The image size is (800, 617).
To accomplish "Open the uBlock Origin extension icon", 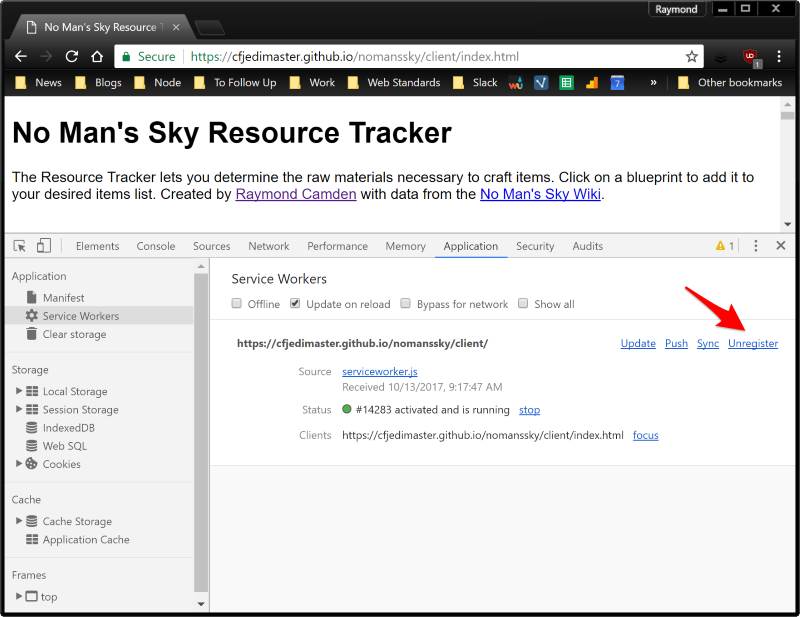I will coord(751,57).
